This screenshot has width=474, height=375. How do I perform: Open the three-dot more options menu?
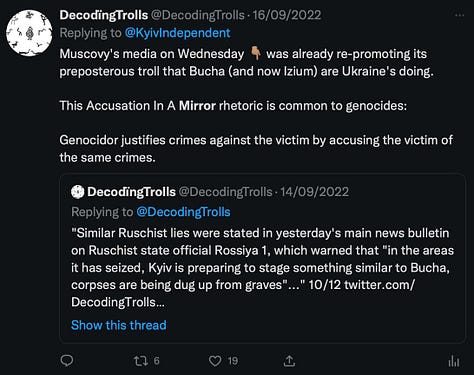(x=460, y=15)
